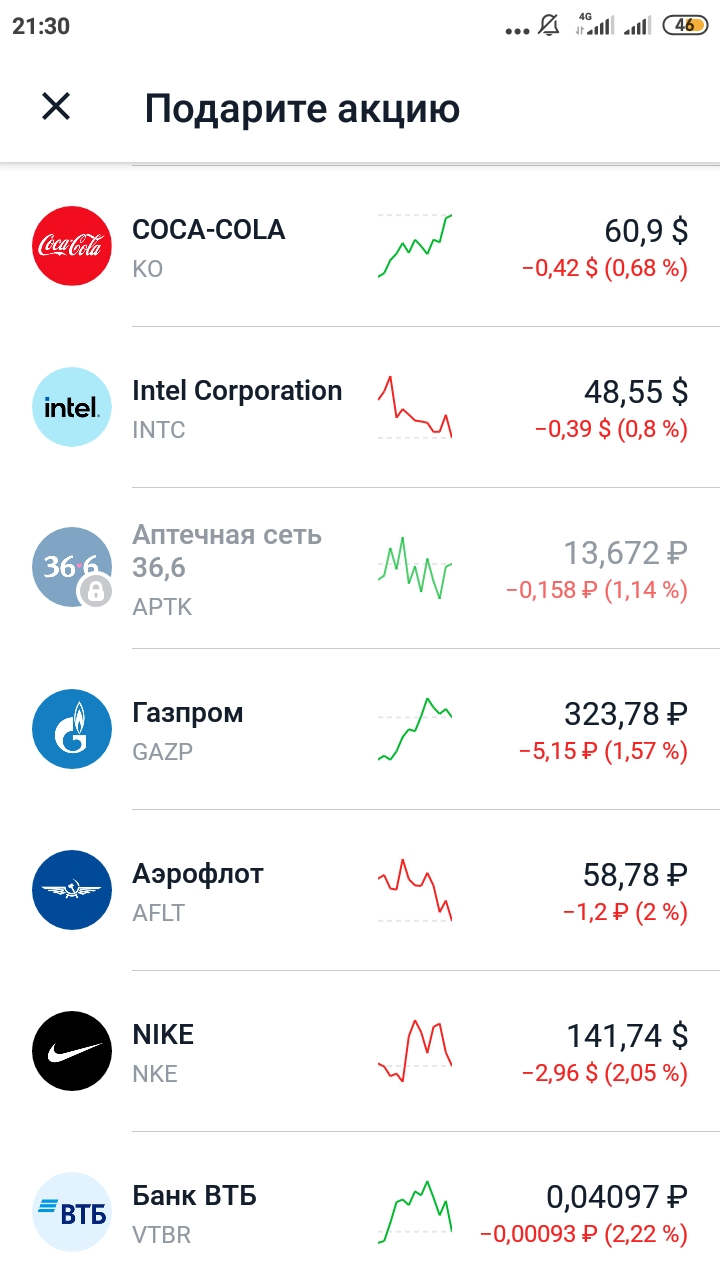This screenshot has height=1280, width=720.
Task: Tap the Аптечная сеть 36,6 logo
Action: click(x=71, y=568)
